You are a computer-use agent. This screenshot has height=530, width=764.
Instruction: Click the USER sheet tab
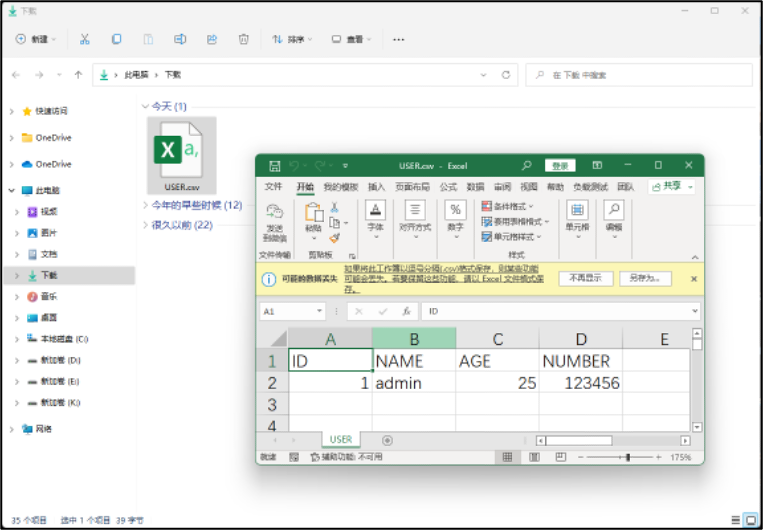tap(341, 439)
